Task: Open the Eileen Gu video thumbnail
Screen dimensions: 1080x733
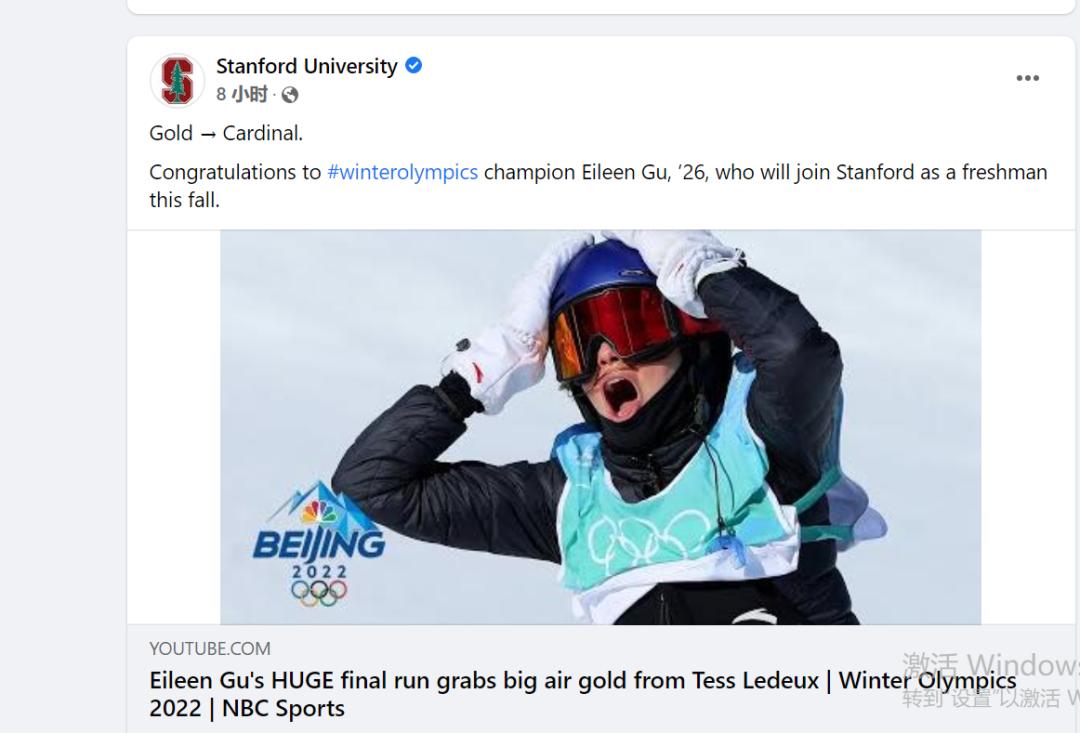Action: (x=600, y=427)
